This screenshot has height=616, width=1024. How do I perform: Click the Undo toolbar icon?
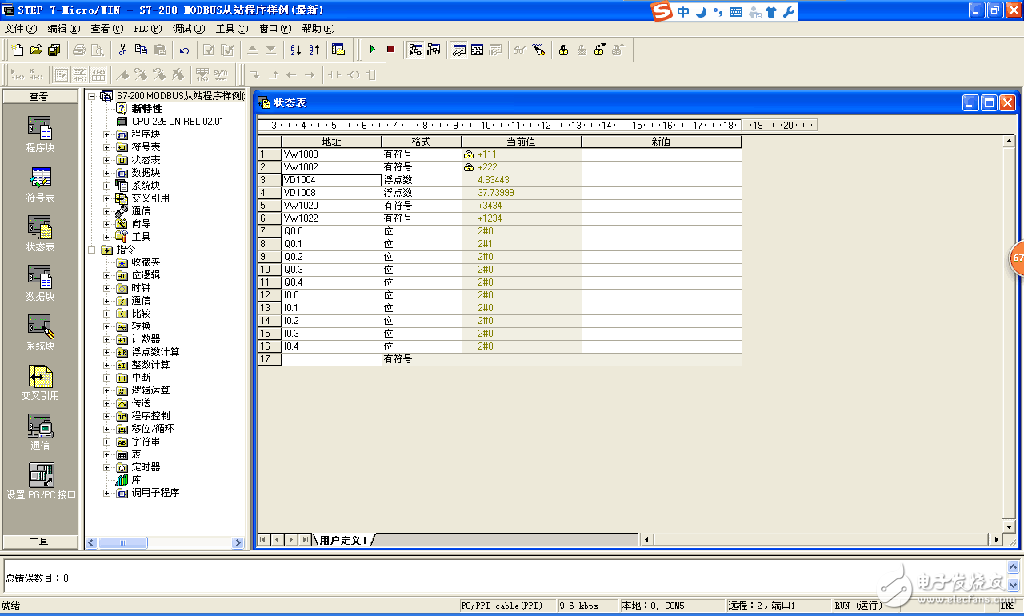point(184,49)
